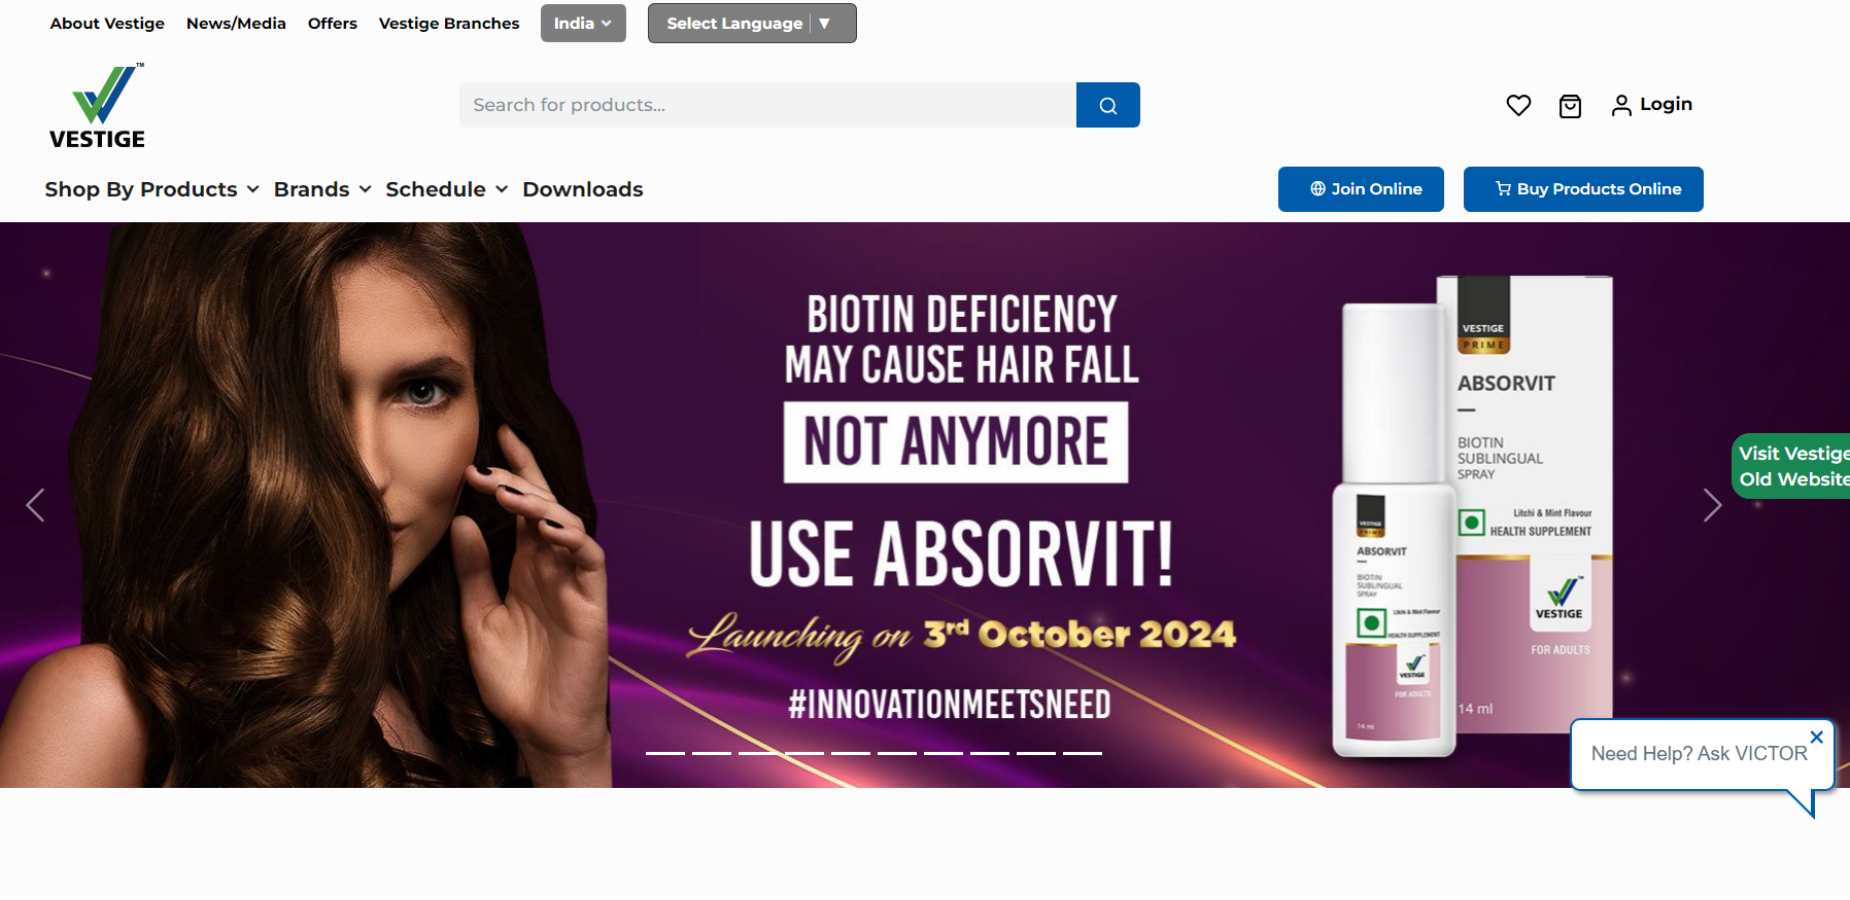Image resolution: width=1850 pixels, height=900 pixels.
Task: Expand the Schedule menu
Action: [446, 189]
